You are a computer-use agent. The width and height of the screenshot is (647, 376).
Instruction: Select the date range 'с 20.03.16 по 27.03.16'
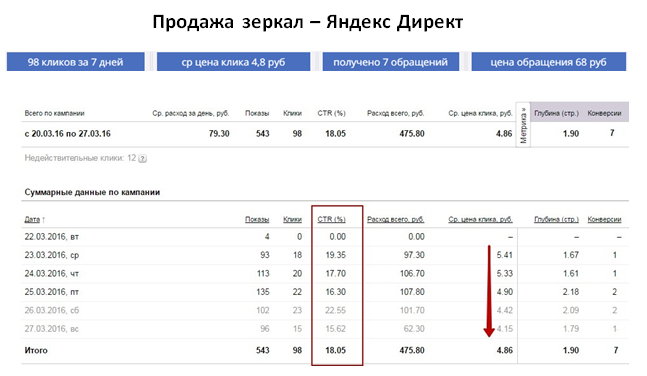[68, 134]
